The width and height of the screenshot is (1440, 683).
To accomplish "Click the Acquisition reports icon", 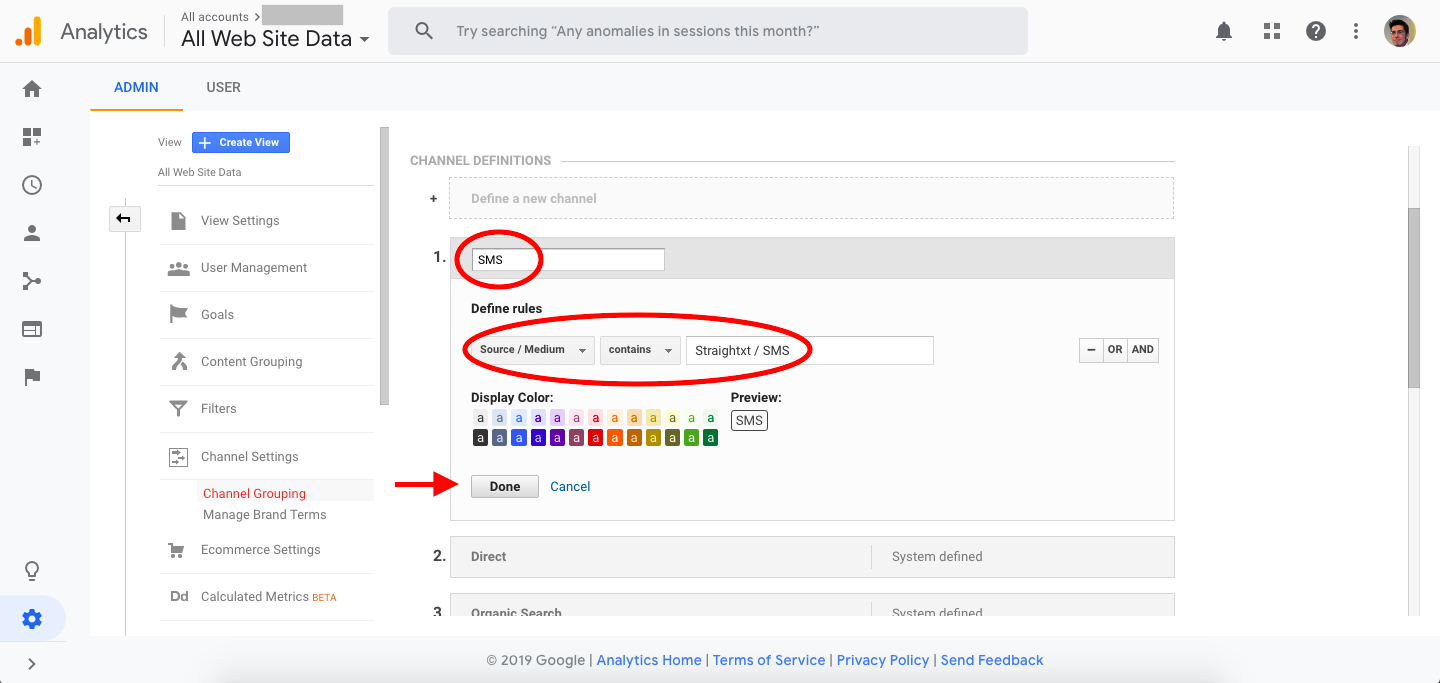I will click(x=31, y=280).
